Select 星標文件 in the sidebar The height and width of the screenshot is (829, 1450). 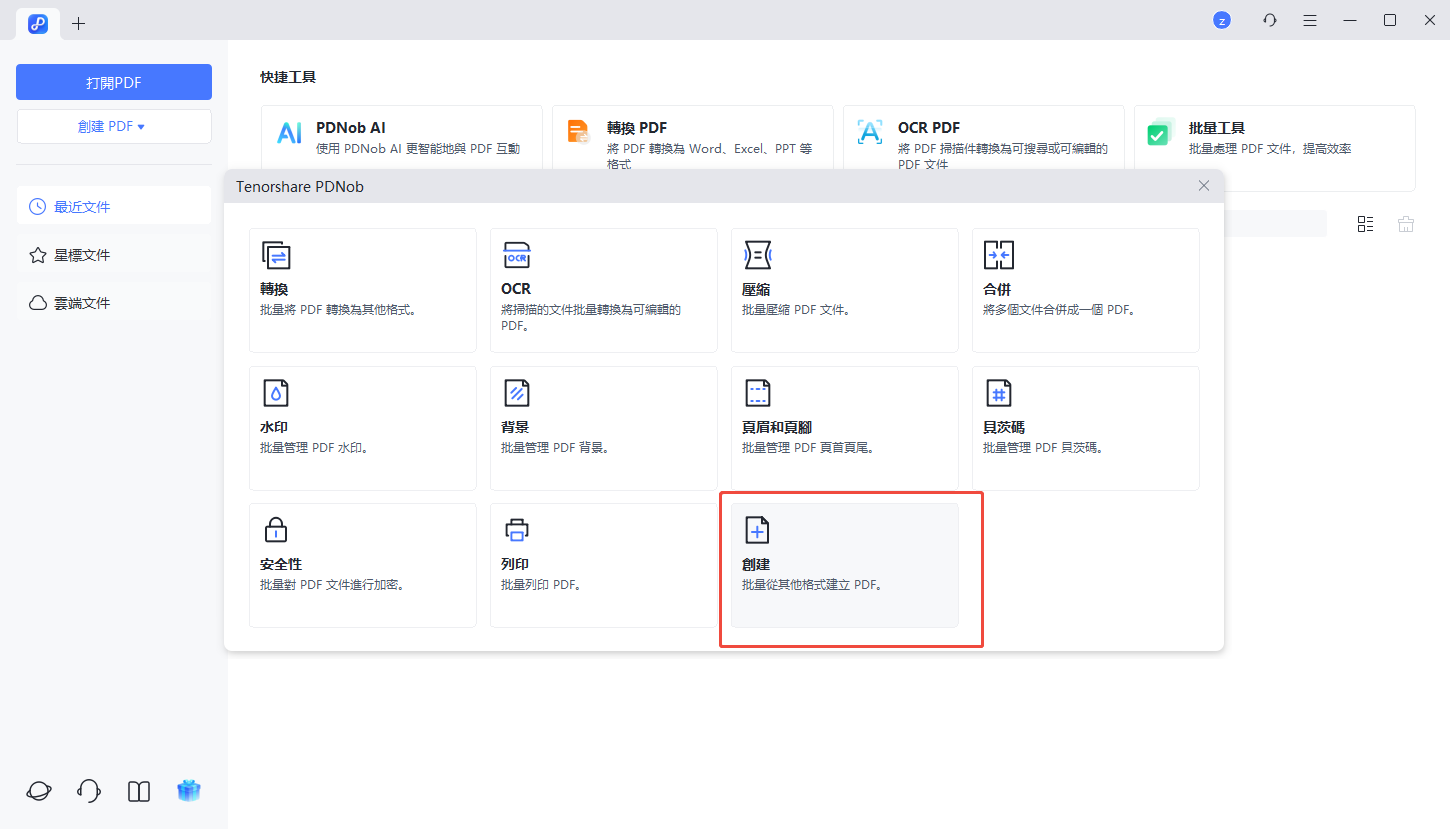coord(82,255)
